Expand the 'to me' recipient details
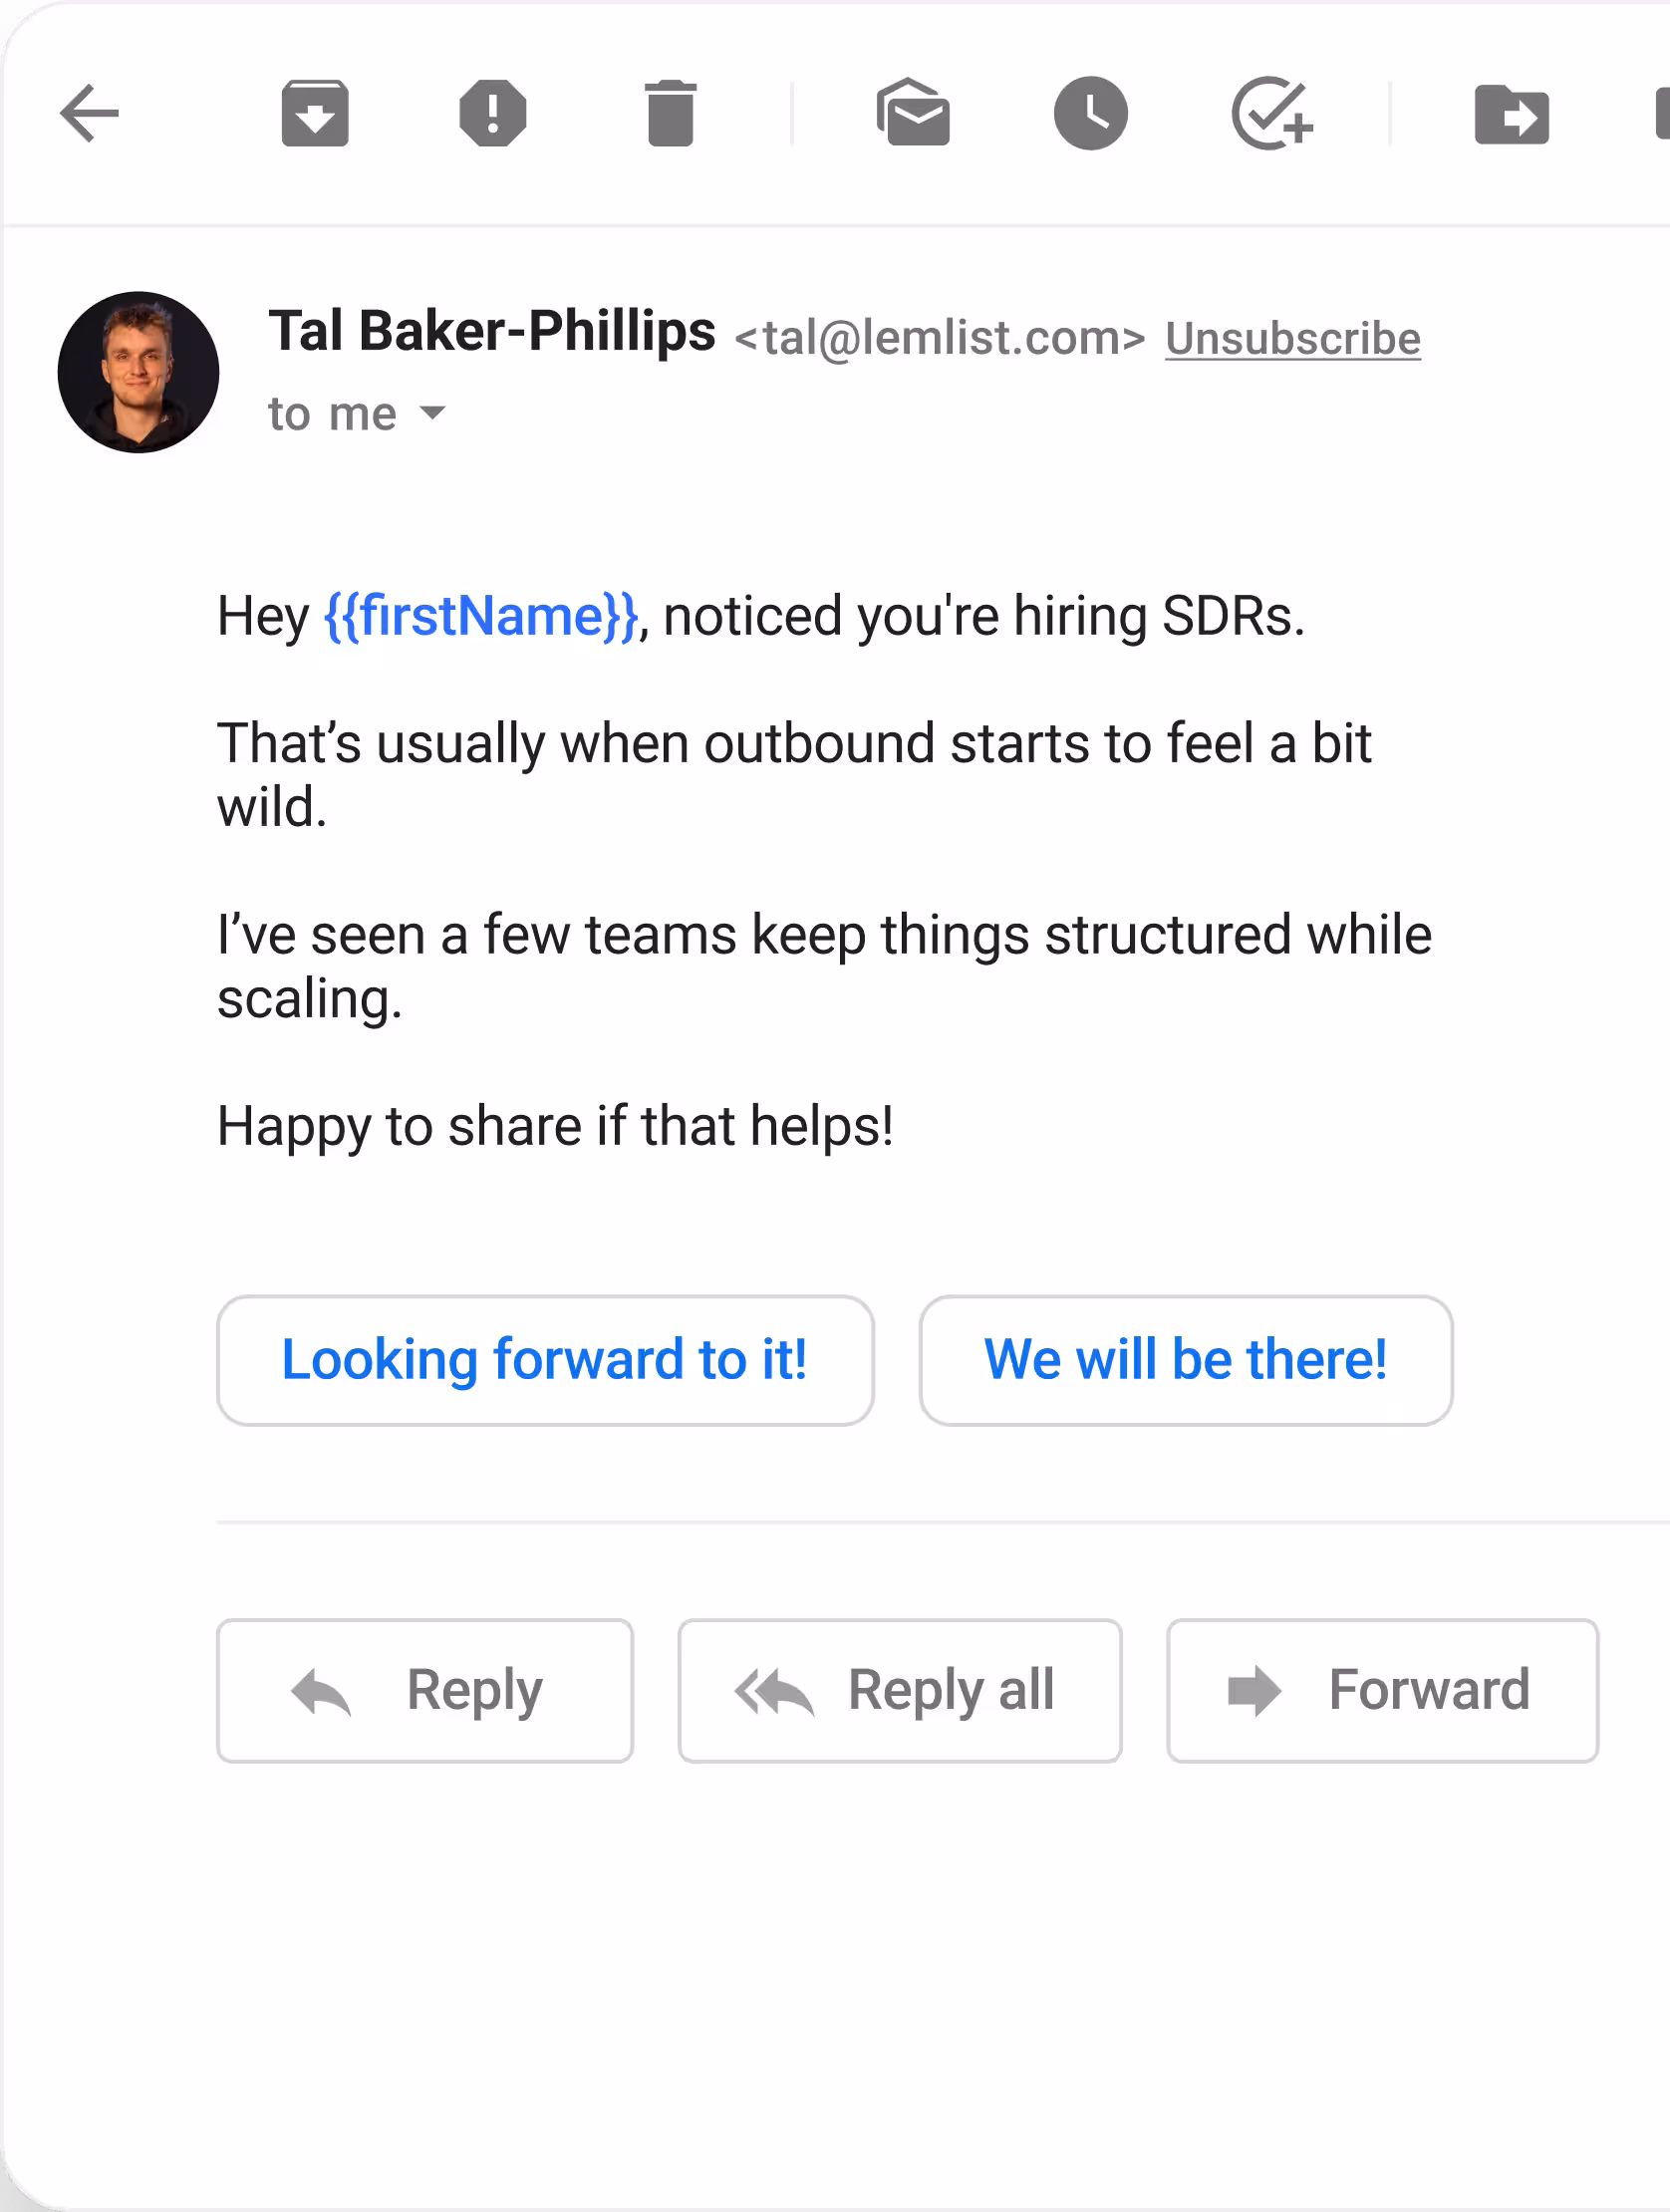The image size is (1670, 2212). point(433,413)
